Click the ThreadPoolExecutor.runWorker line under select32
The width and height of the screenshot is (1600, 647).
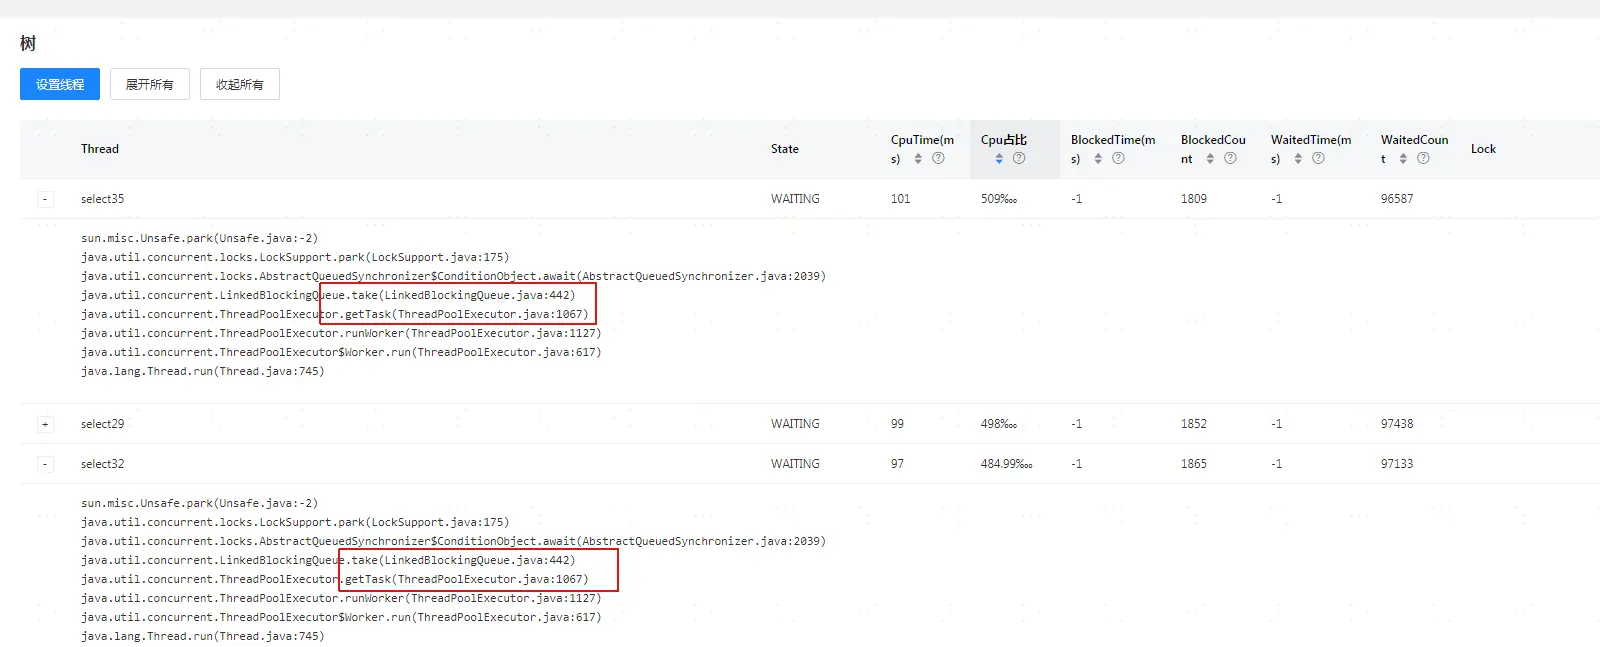click(x=341, y=598)
